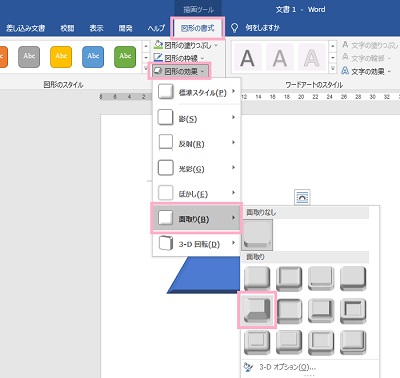Click the shape fill paint bucket icon
This screenshot has width=400, height=378.
click(158, 45)
